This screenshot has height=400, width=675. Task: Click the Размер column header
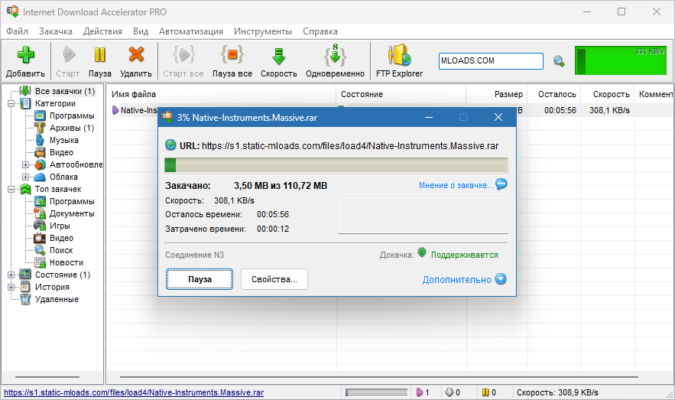(x=496, y=94)
